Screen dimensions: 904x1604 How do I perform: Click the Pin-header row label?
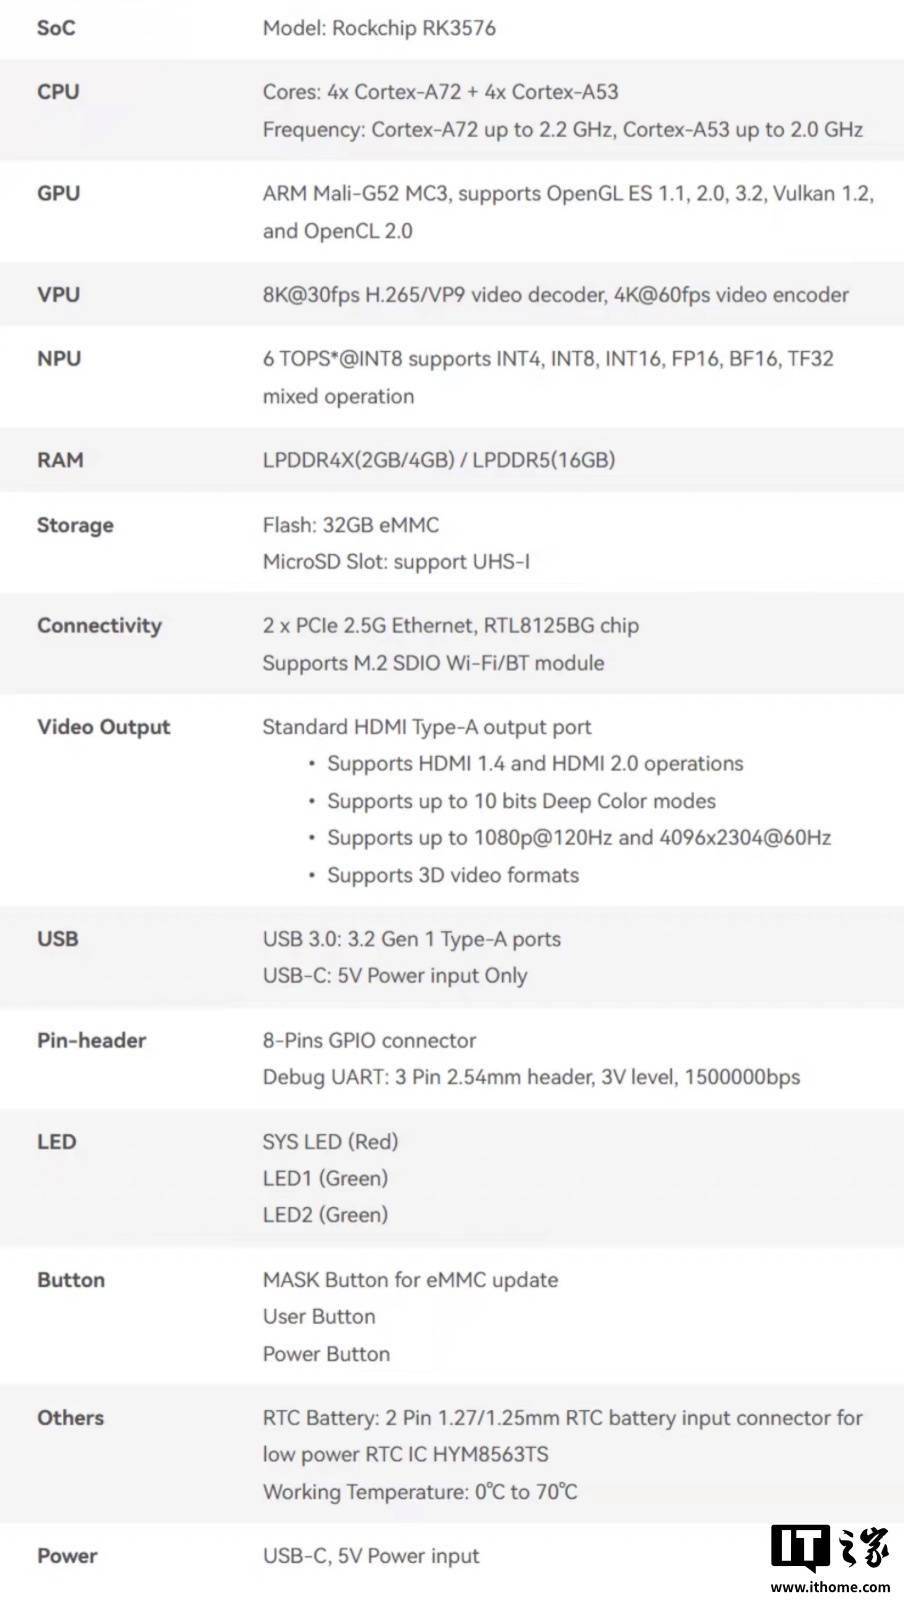pyautogui.click(x=91, y=1040)
